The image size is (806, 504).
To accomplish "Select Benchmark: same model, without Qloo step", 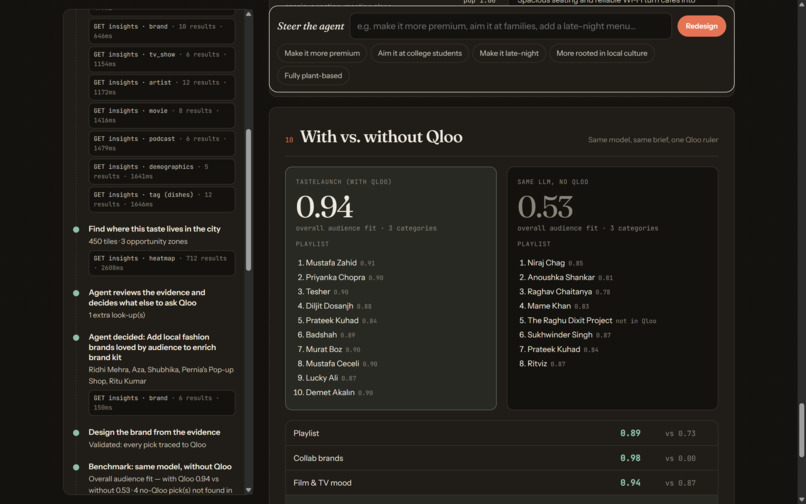I will pos(160,466).
